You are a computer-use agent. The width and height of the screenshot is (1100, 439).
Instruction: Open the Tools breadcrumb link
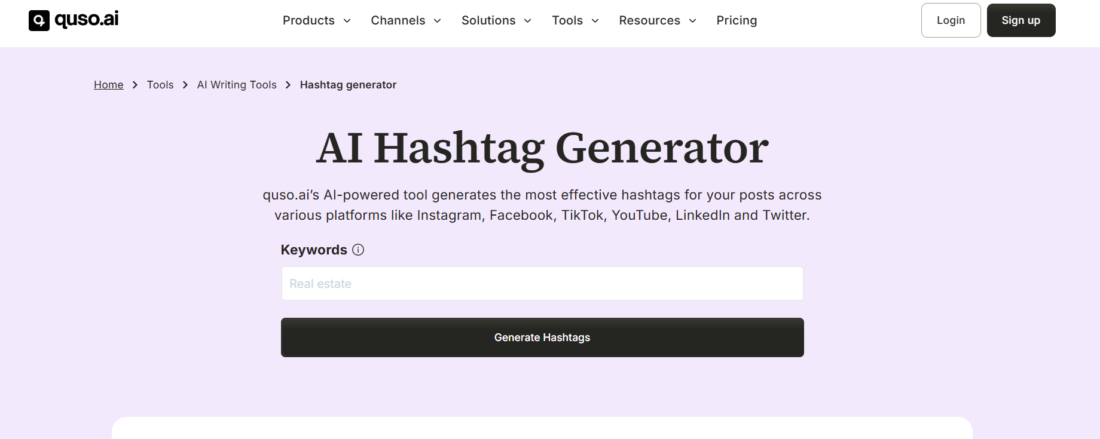[160, 85]
